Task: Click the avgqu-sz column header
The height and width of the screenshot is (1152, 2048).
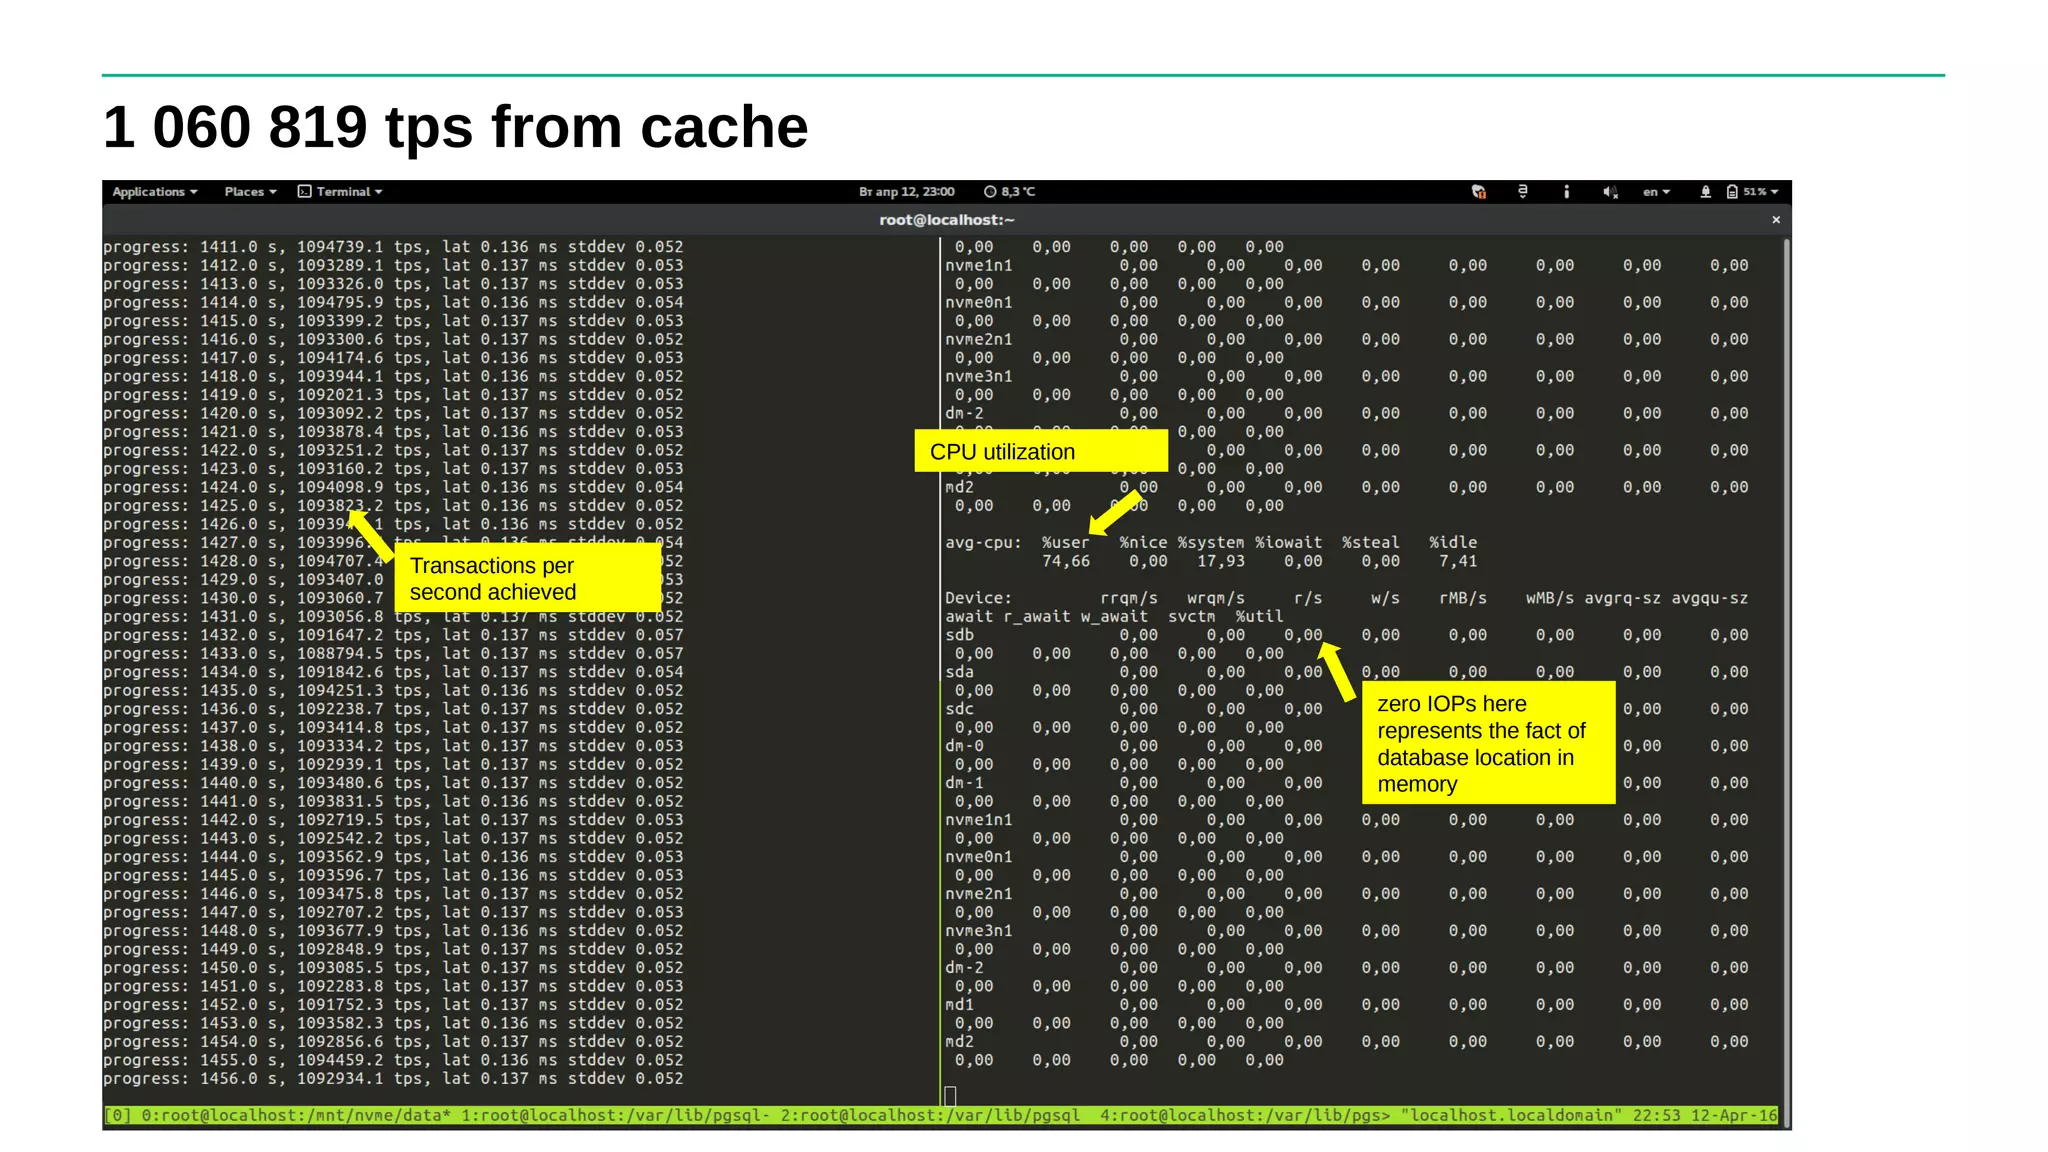Action: (1710, 598)
